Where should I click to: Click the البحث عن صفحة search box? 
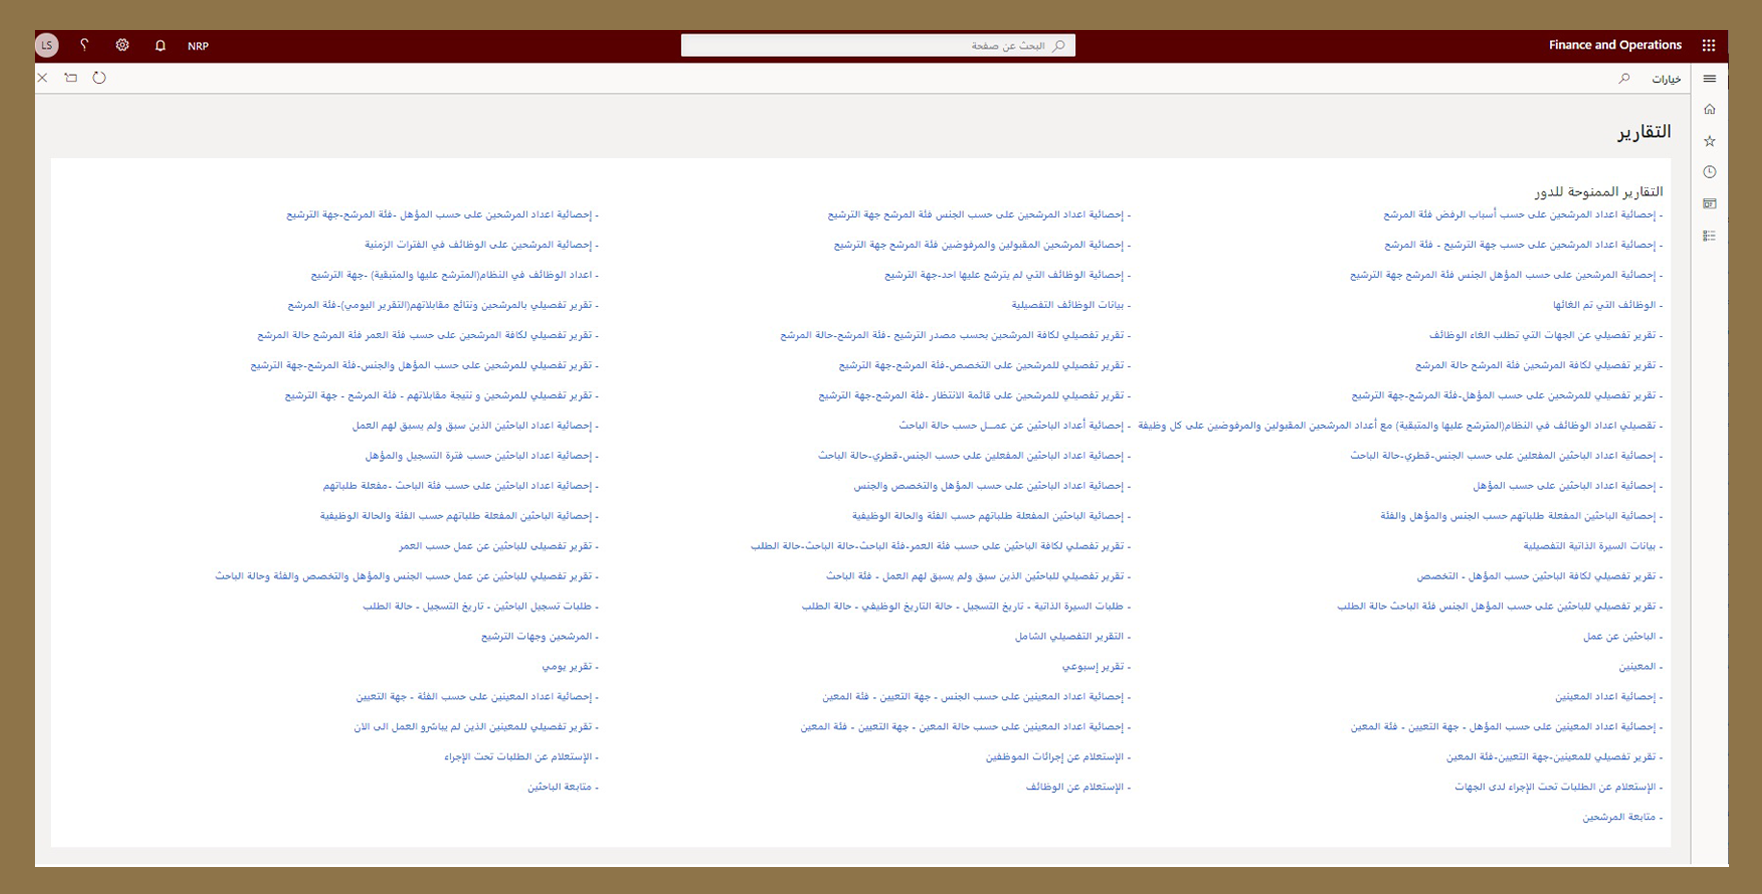pyautogui.click(x=878, y=45)
